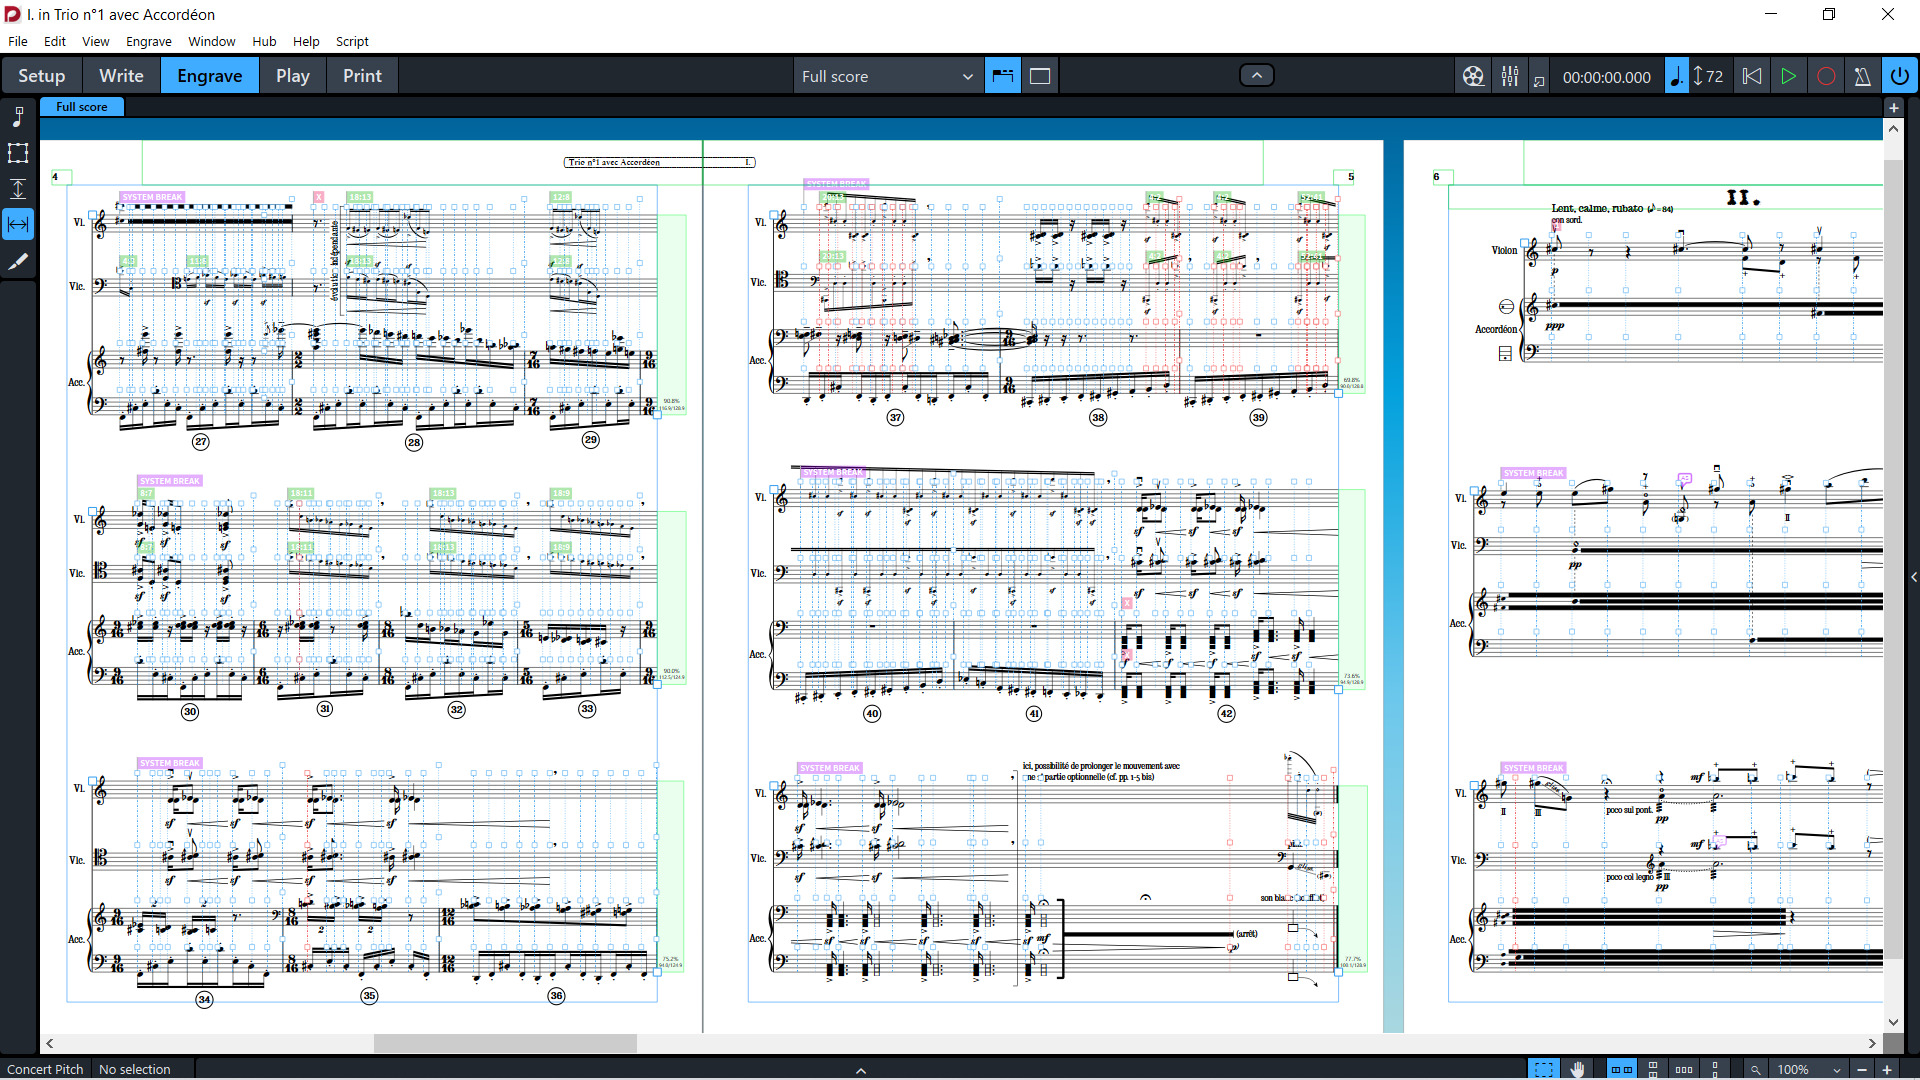Open the Engrave menu
This screenshot has height=1080, width=1920.
tap(149, 41)
